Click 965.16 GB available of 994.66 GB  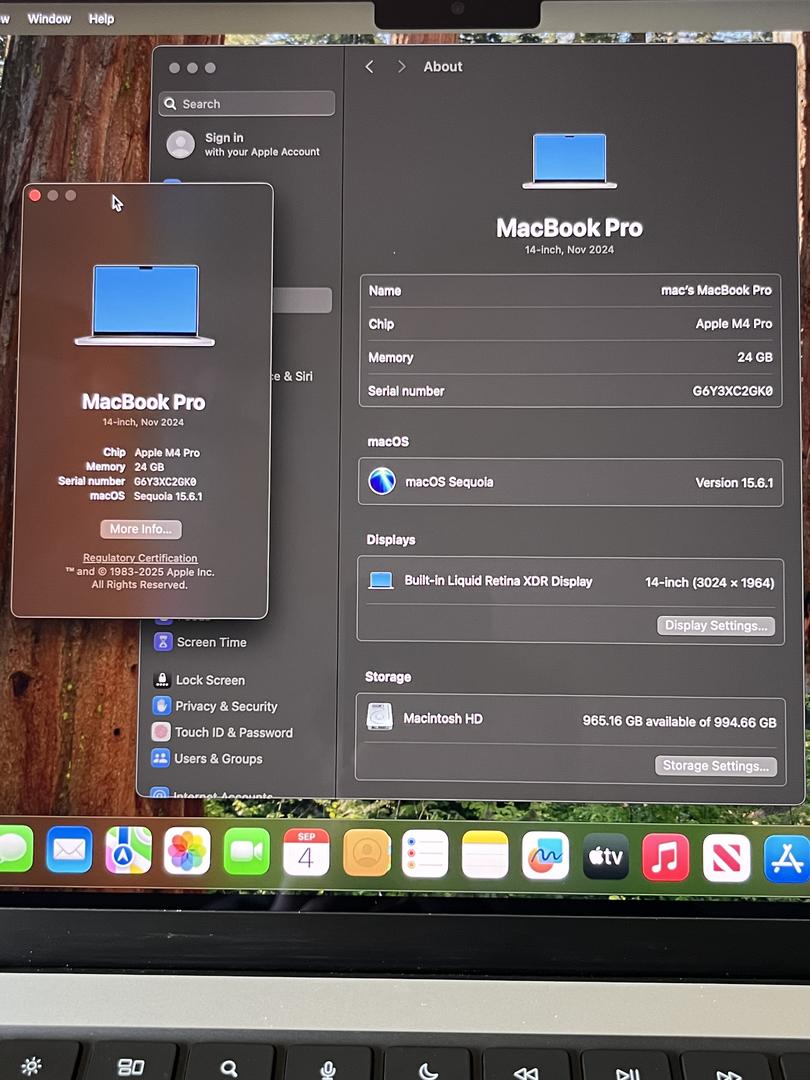(679, 722)
